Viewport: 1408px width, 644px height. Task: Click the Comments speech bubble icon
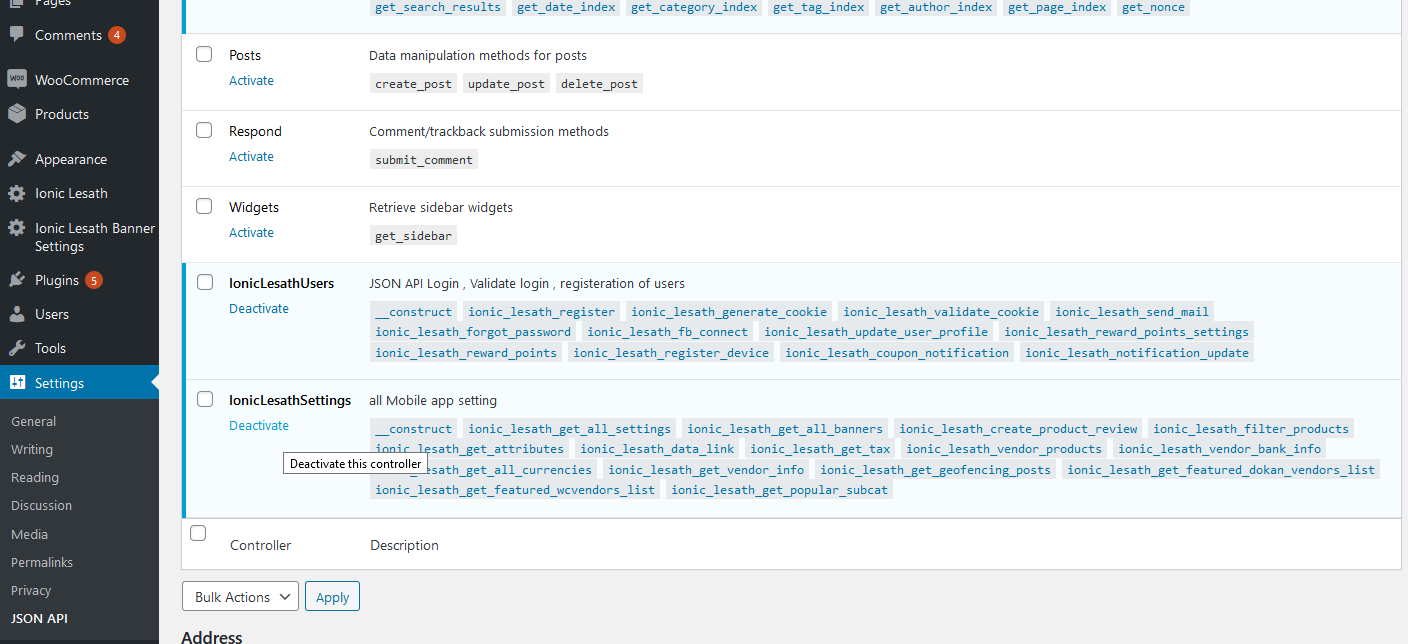tap(16, 35)
